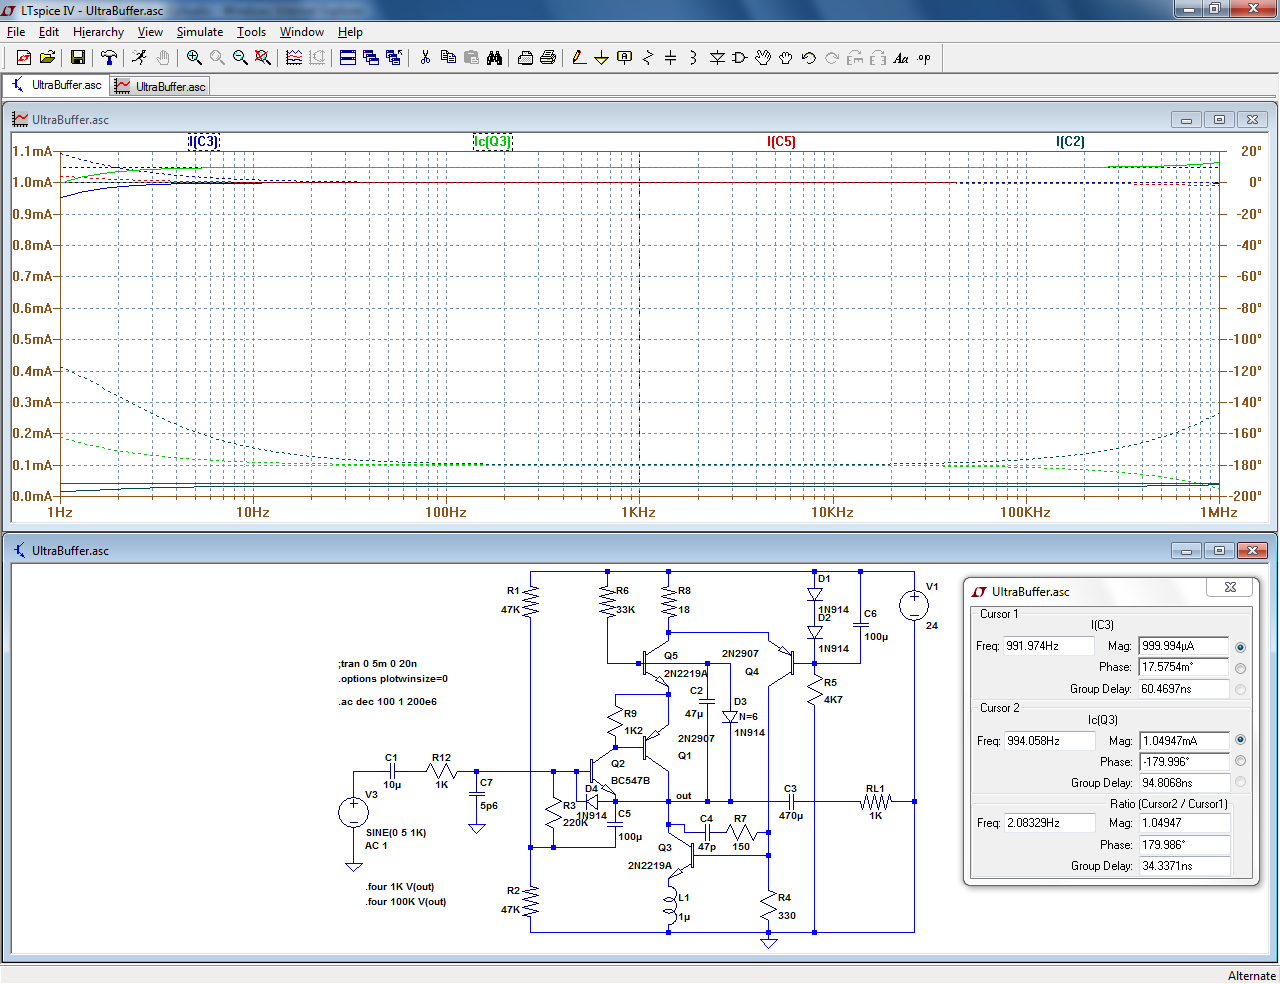Place an Inductor component tool
This screenshot has height=984, width=1280.
pyautogui.click(x=694, y=58)
